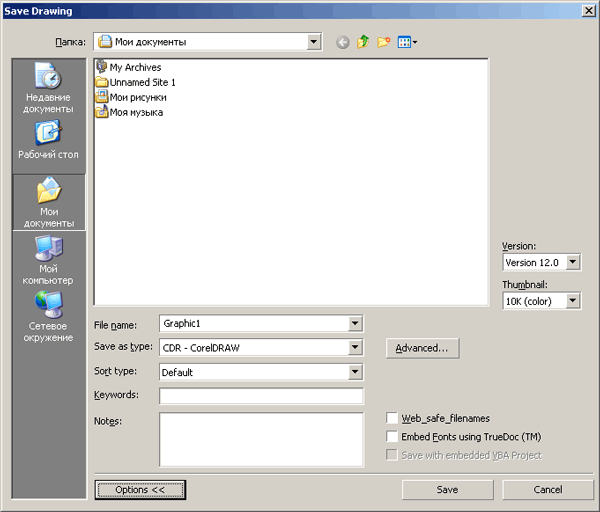This screenshot has height=512, width=600.
Task: Expand the Папка folder dropdown
Action: pos(313,42)
